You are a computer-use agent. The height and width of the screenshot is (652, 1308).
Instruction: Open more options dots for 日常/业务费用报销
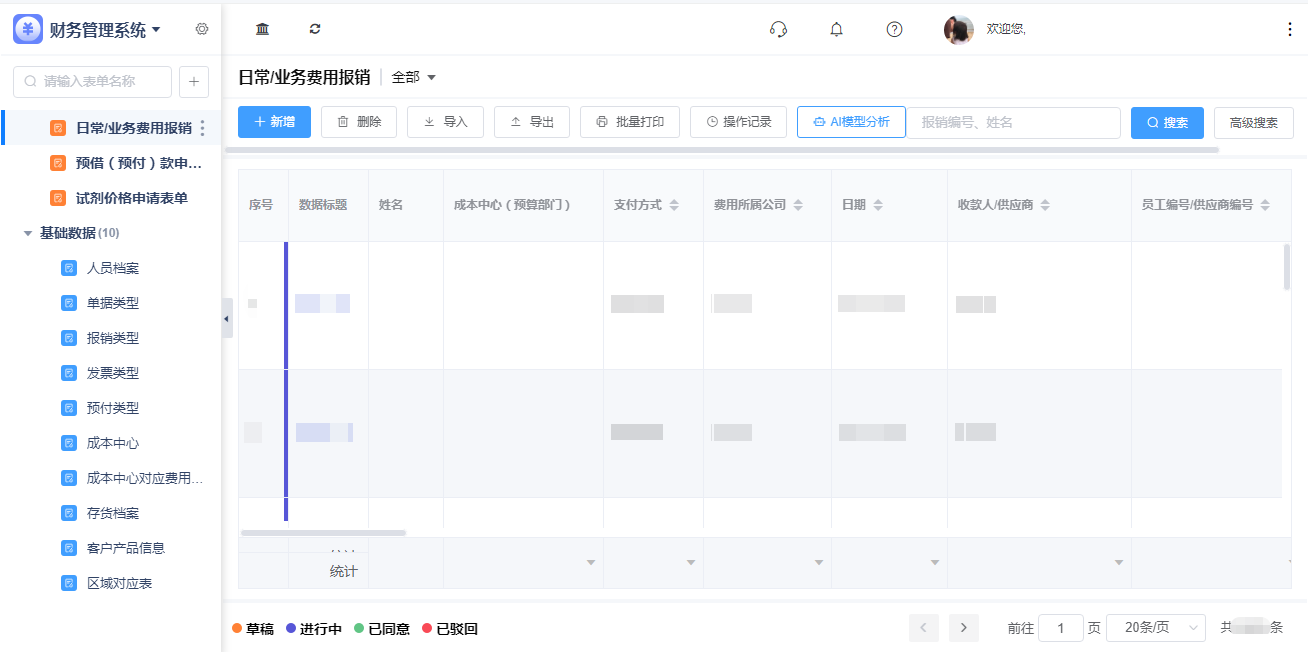(x=203, y=128)
